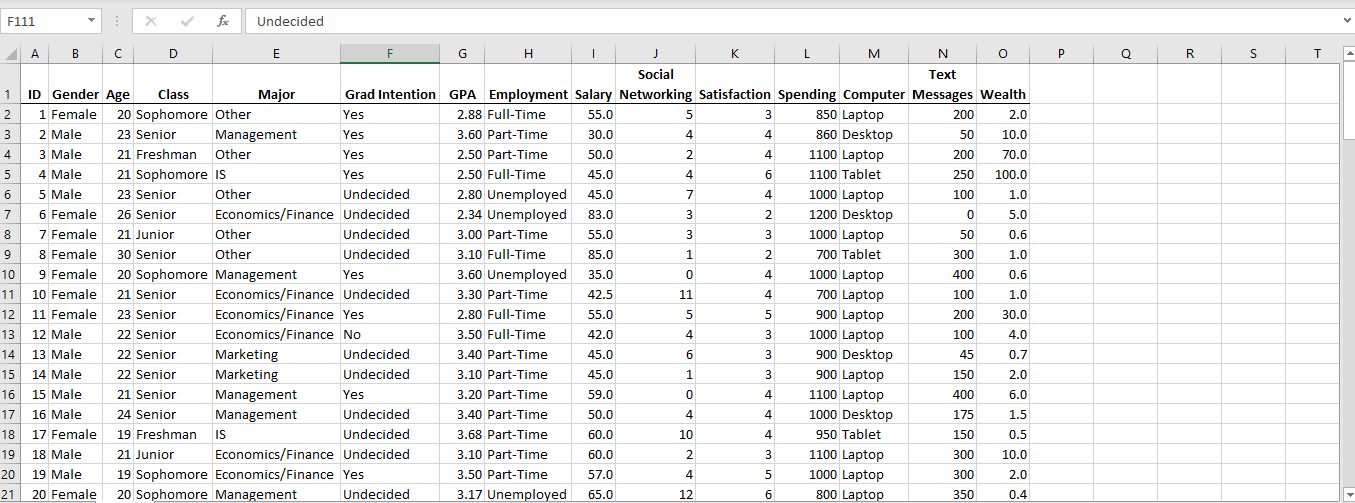1355x503 pixels.
Task: Select the Salary cell 57.0
Action: tap(594, 474)
